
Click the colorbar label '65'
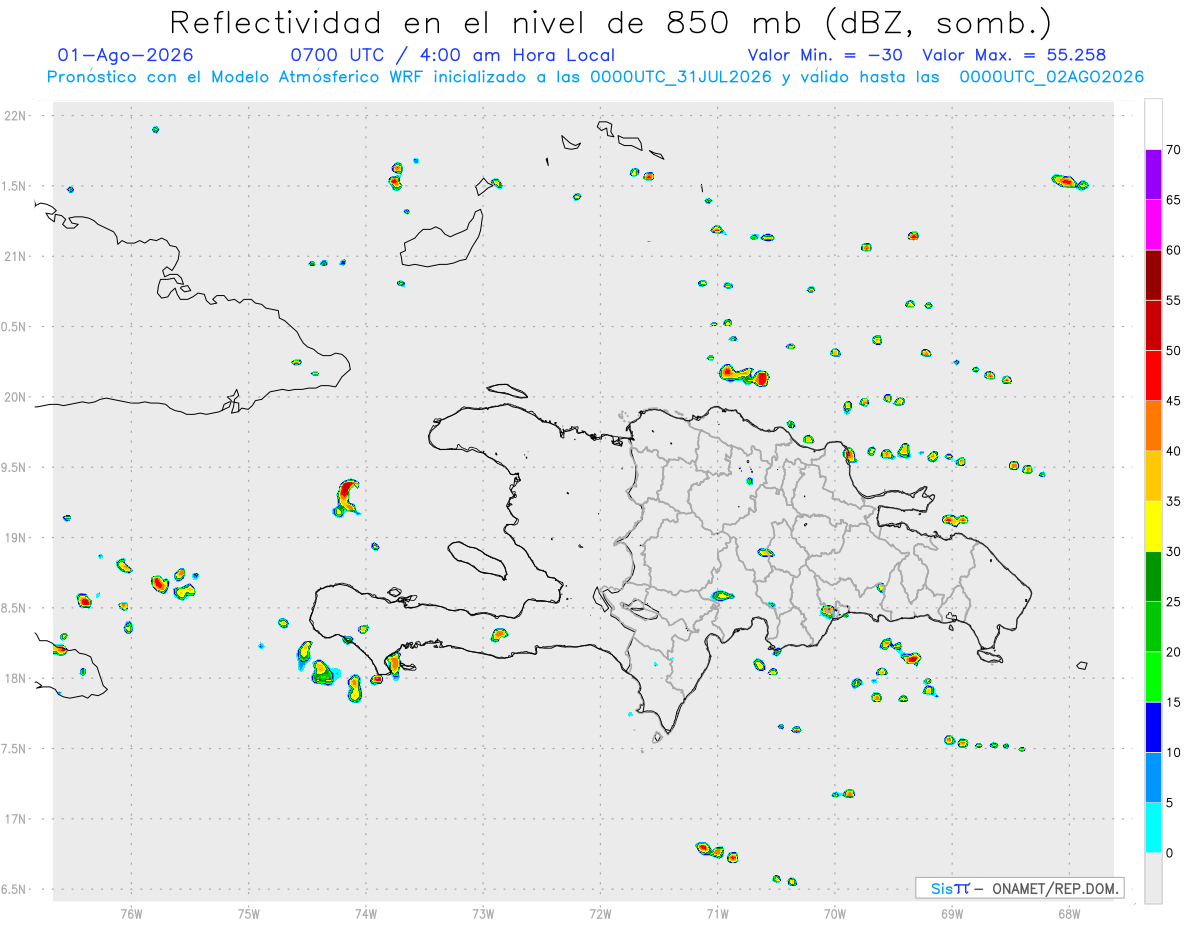1174,200
